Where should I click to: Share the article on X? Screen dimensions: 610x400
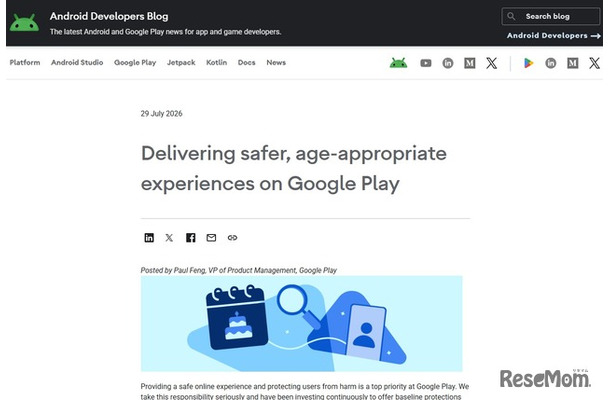click(169, 238)
